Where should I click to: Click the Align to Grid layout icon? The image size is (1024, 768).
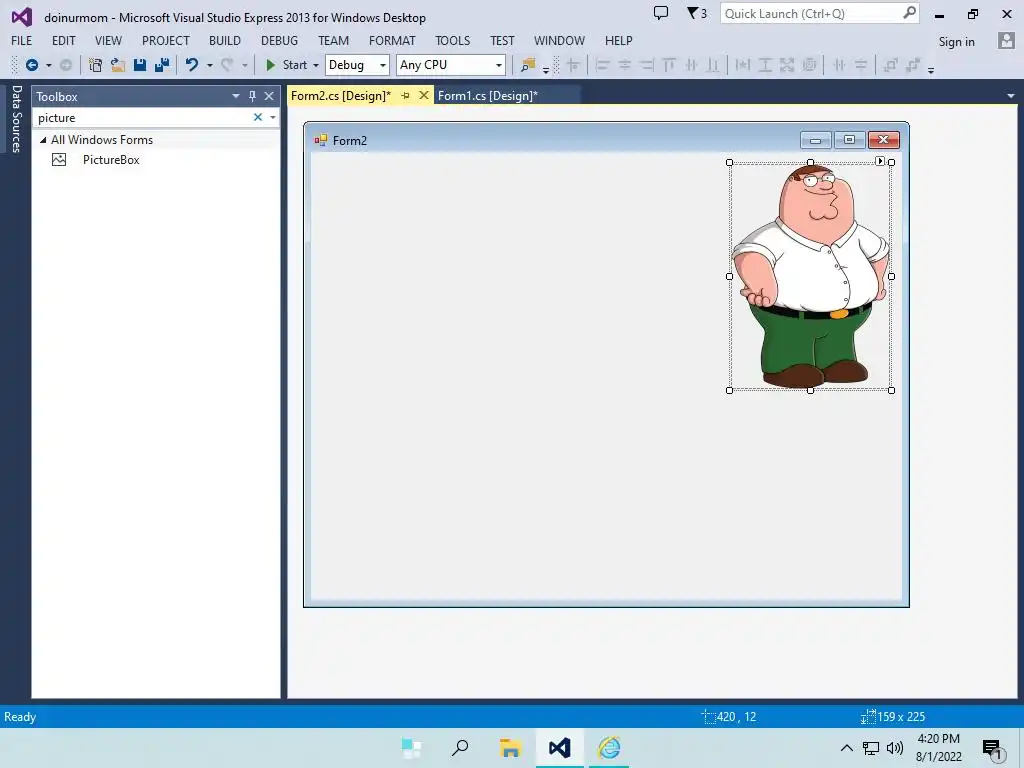click(573, 65)
